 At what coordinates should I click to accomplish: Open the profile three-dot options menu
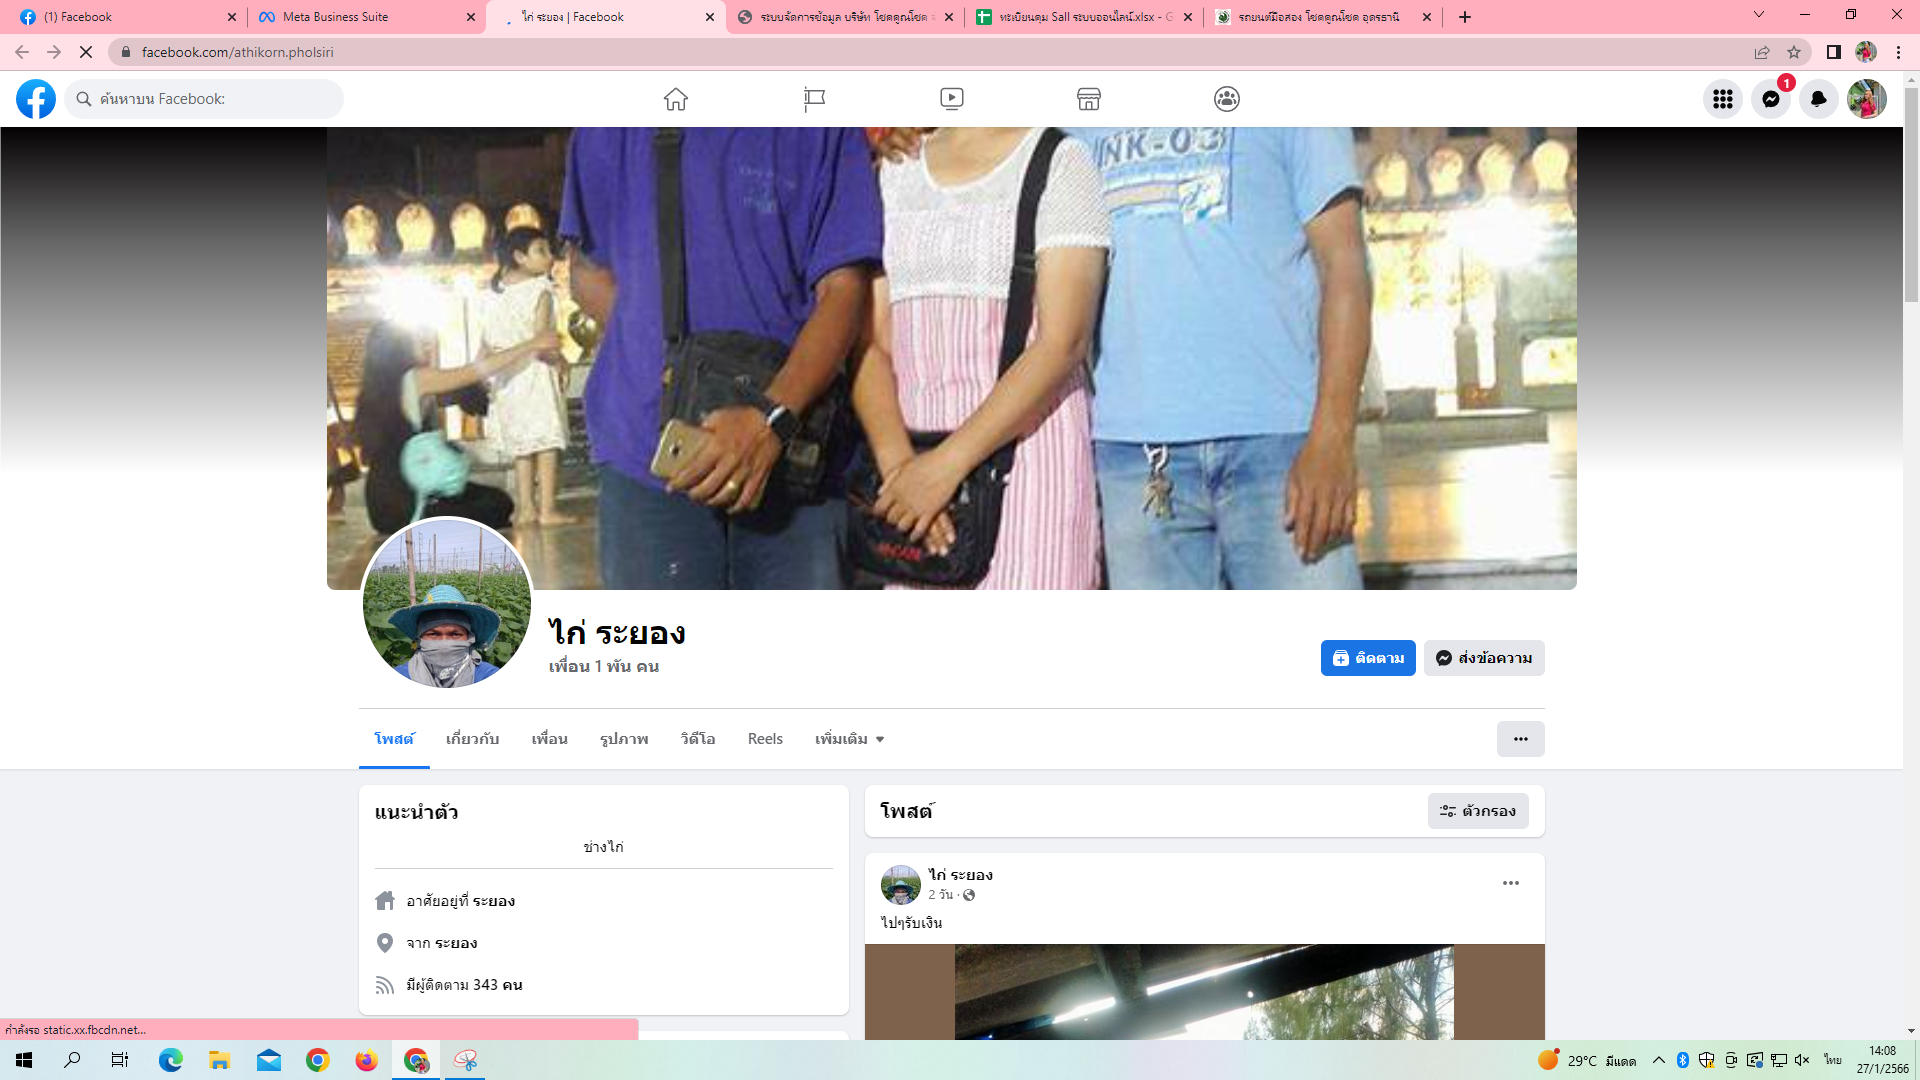click(x=1520, y=739)
